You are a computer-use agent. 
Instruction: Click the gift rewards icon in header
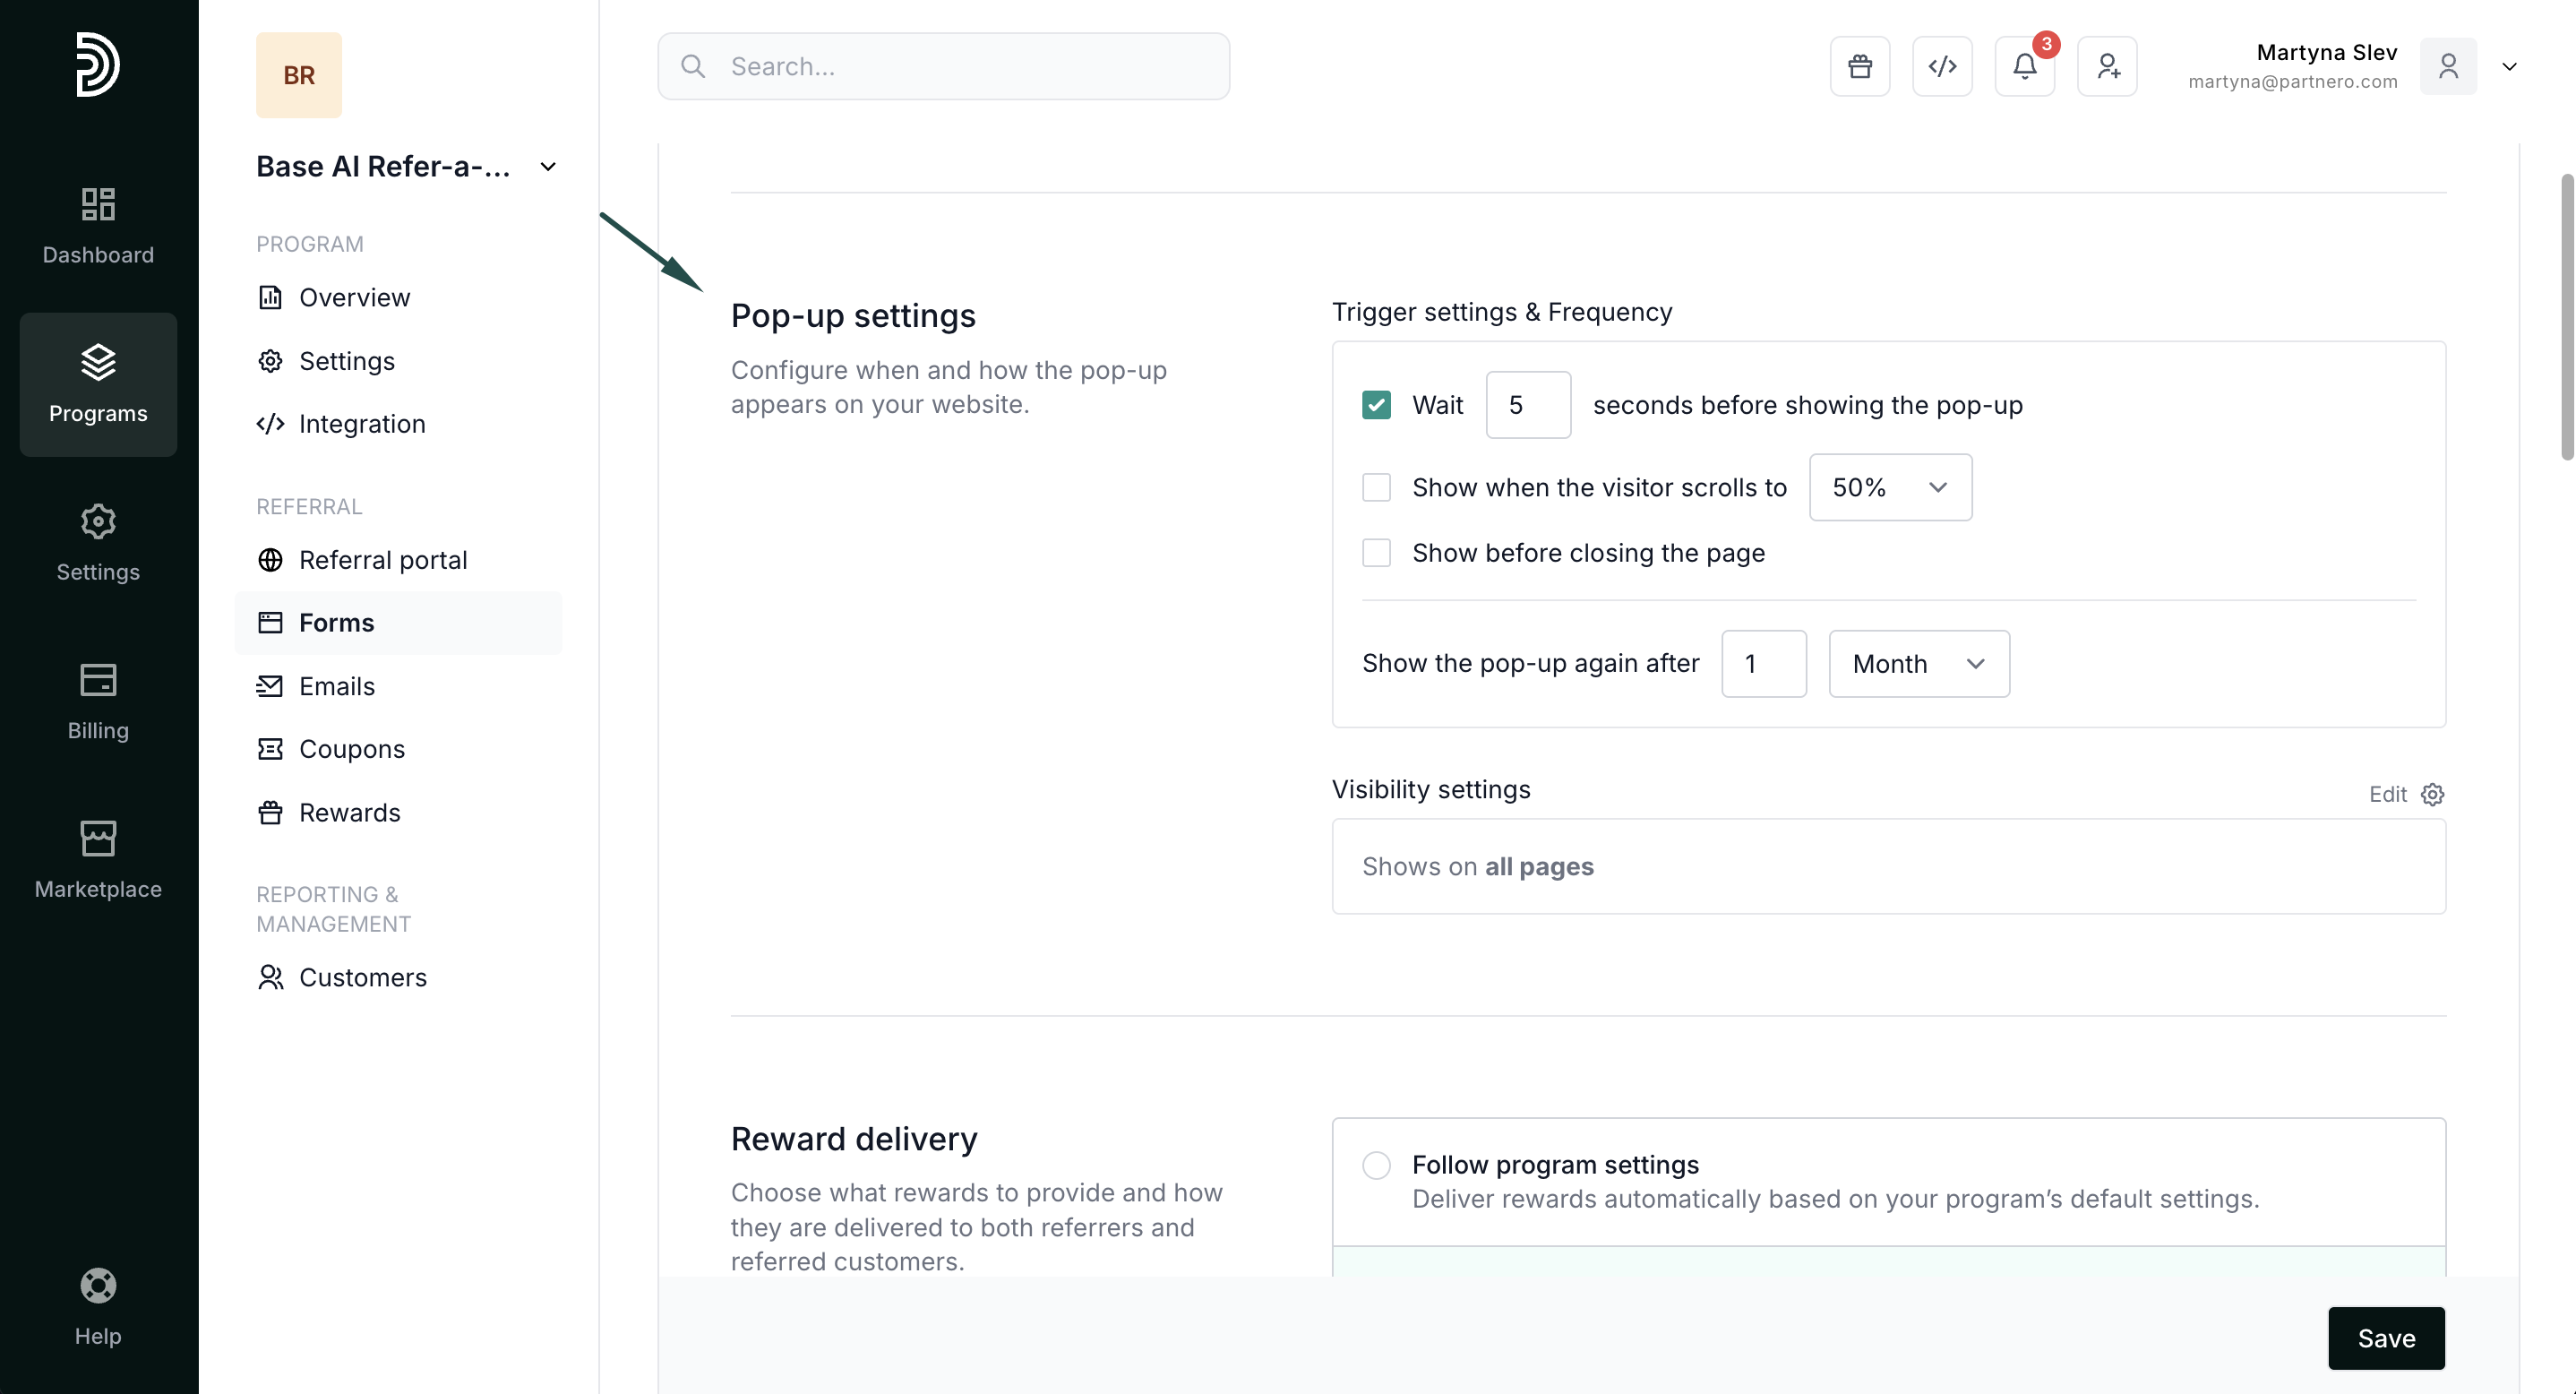1859,66
